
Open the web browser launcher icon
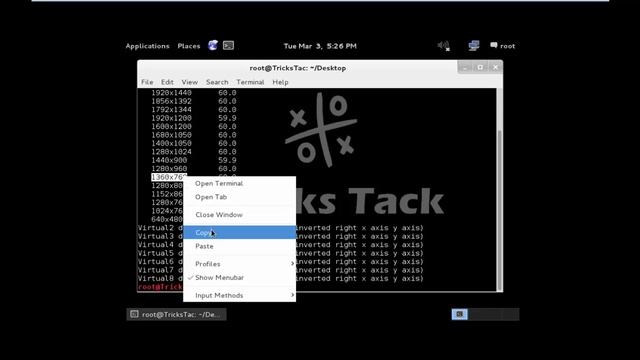click(x=213, y=45)
